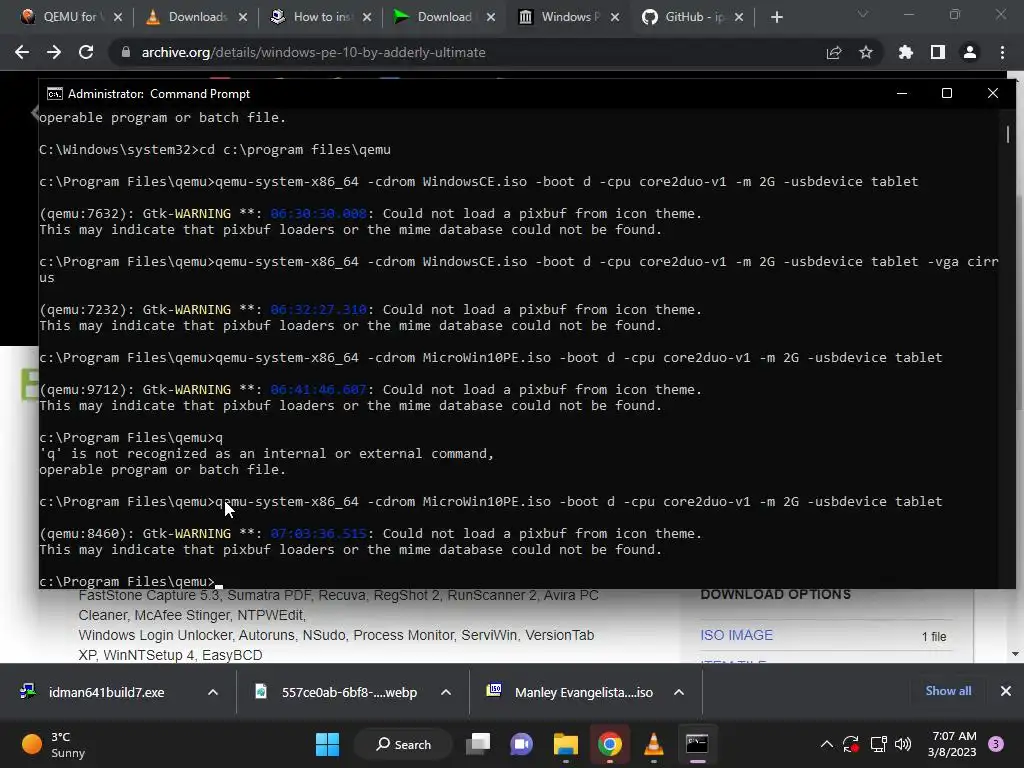
Task: Open the Windows Start menu
Action: pos(327,744)
